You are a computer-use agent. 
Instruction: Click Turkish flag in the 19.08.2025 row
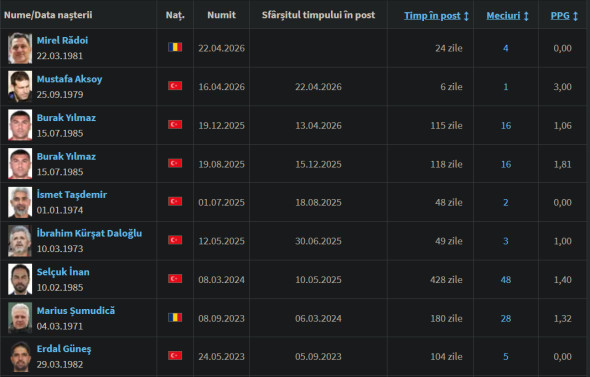[175, 163]
